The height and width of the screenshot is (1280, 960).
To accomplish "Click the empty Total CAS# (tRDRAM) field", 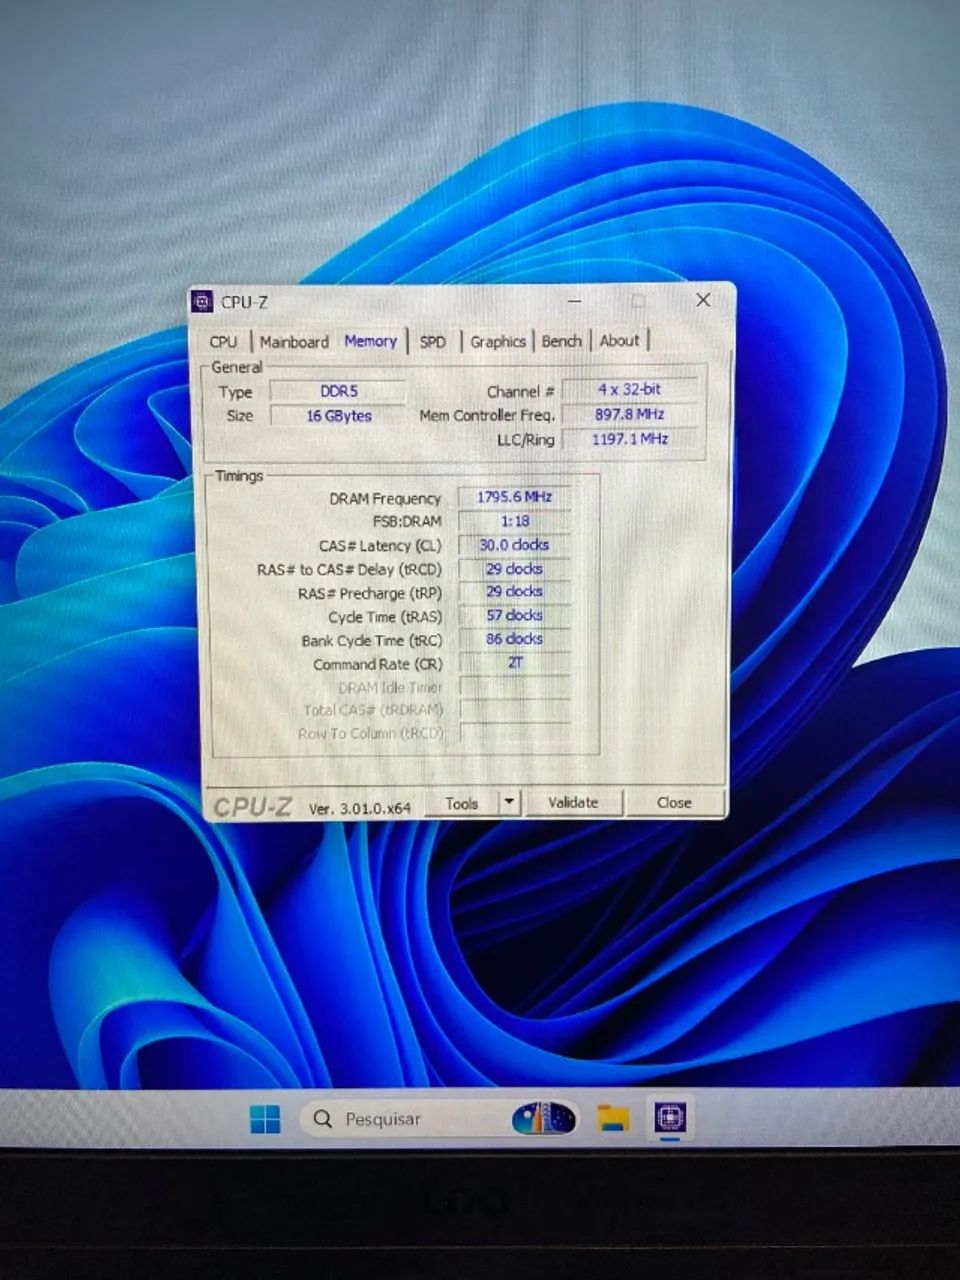I will [x=514, y=710].
